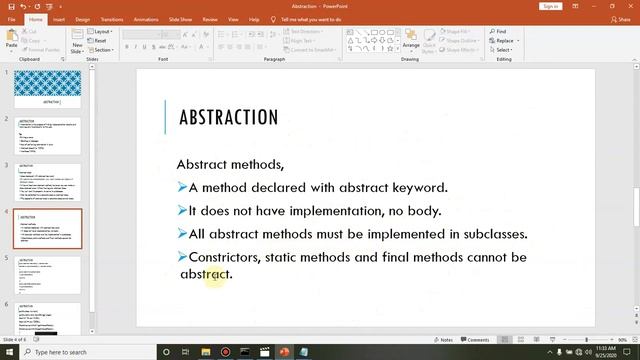Open the Transitions tab
The height and width of the screenshot is (360, 640).
point(112,20)
